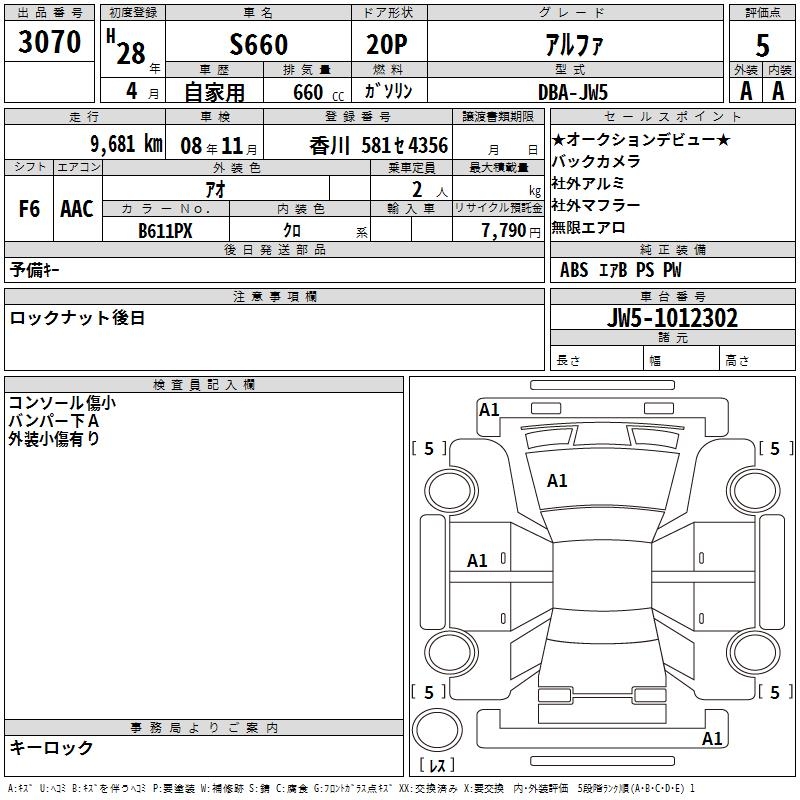Select sales point 無限エアロ

click(588, 227)
